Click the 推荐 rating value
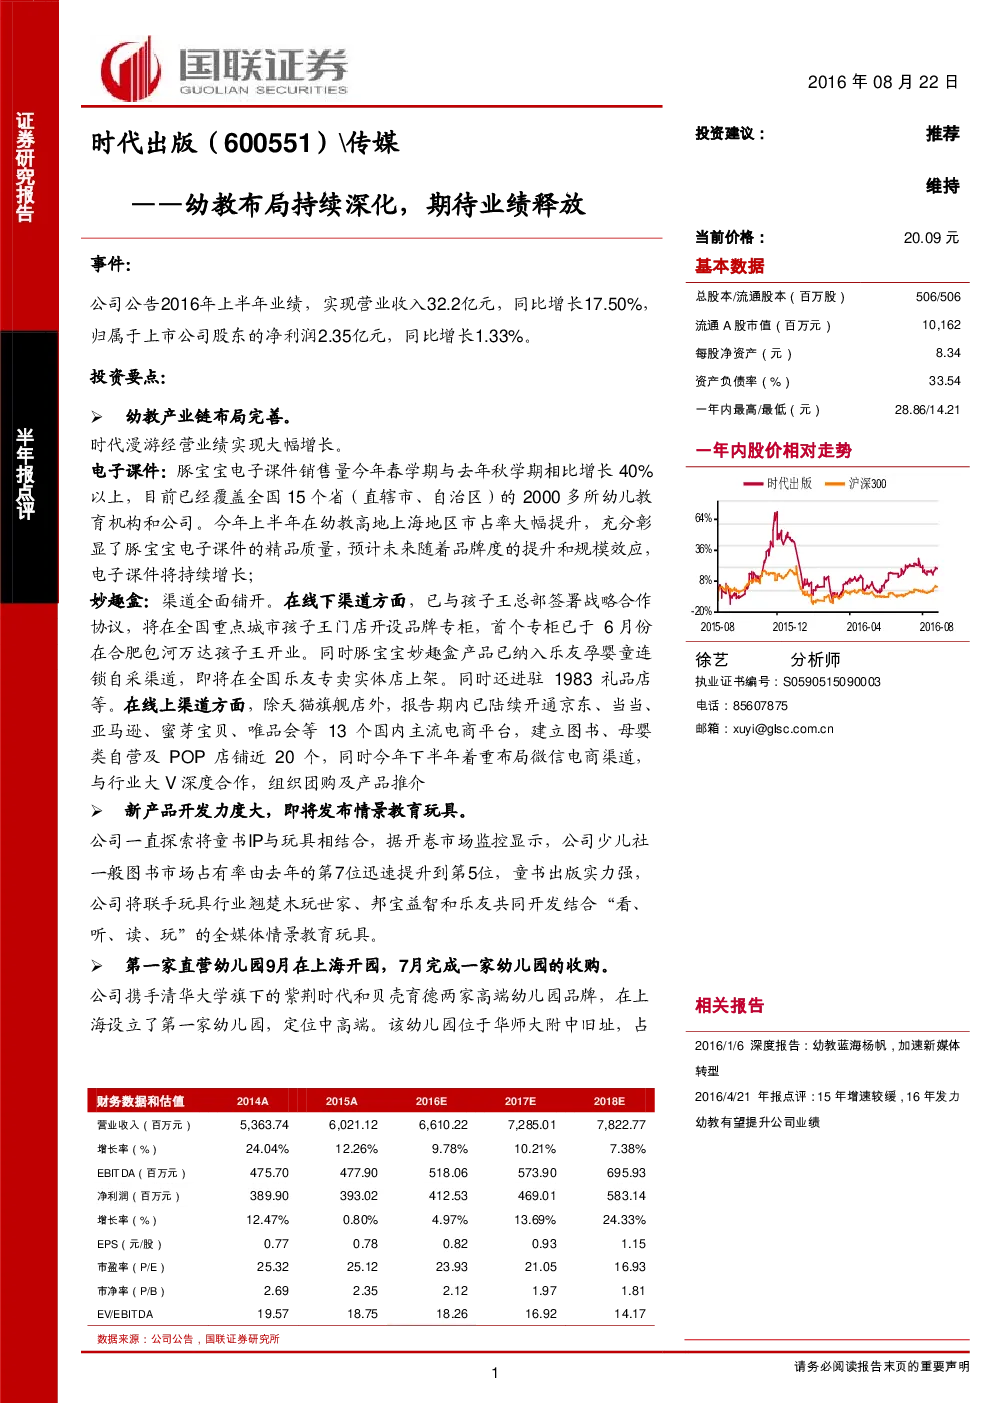Viewport: 992px width, 1403px height. pyautogui.click(x=943, y=133)
